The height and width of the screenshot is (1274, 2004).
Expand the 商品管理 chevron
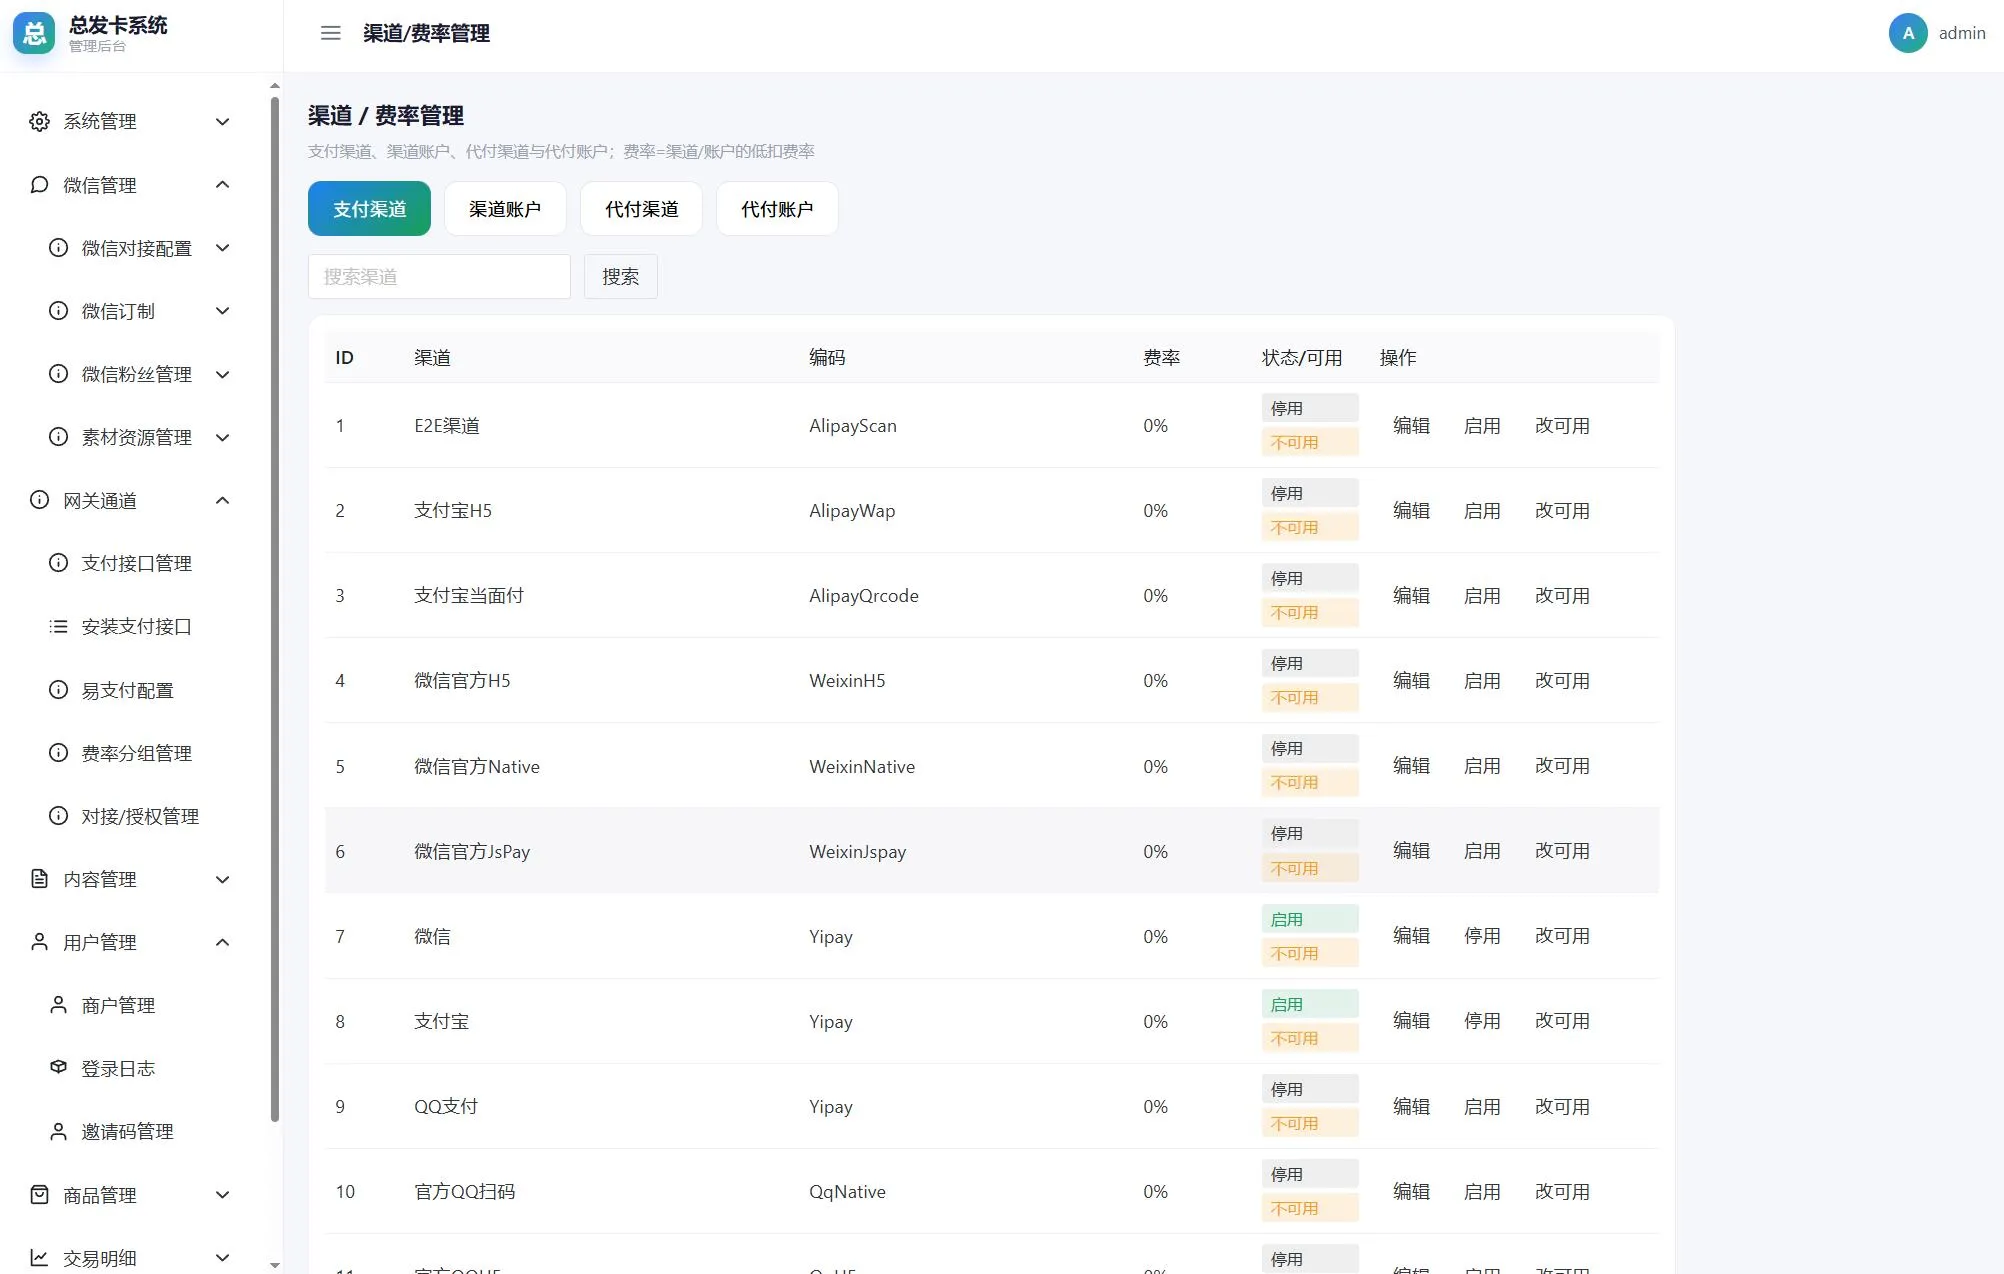tap(223, 1195)
